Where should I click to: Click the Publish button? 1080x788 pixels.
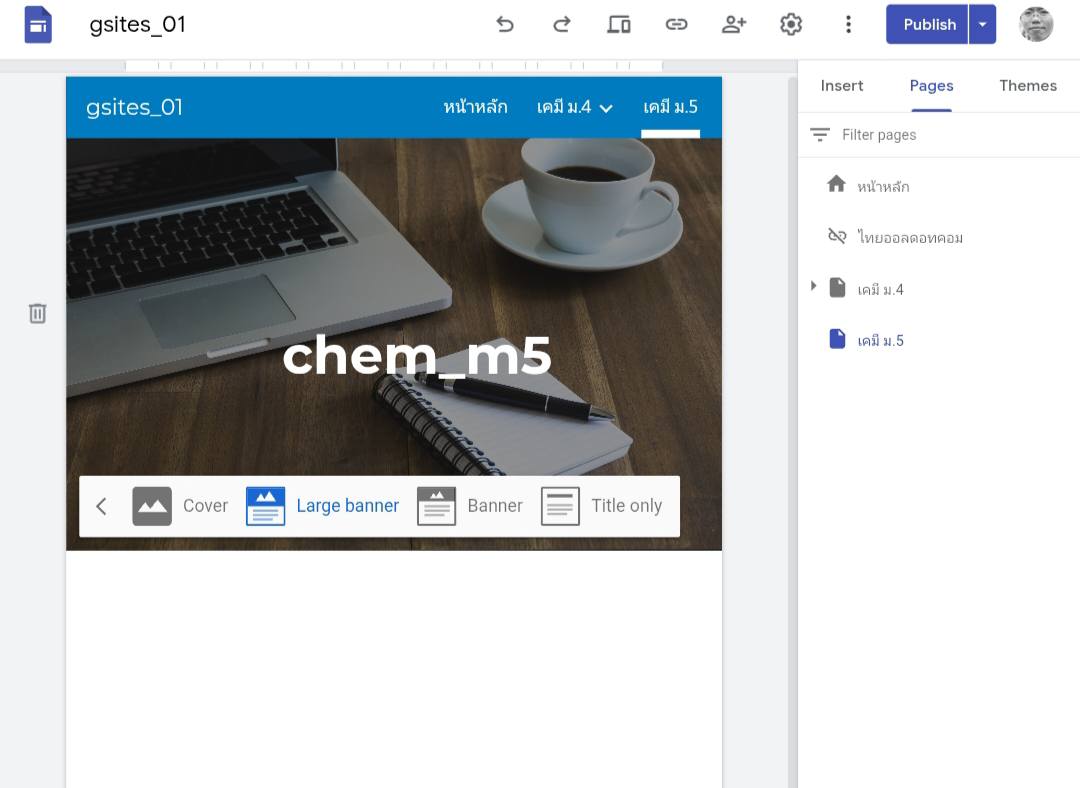pyautogui.click(x=928, y=25)
